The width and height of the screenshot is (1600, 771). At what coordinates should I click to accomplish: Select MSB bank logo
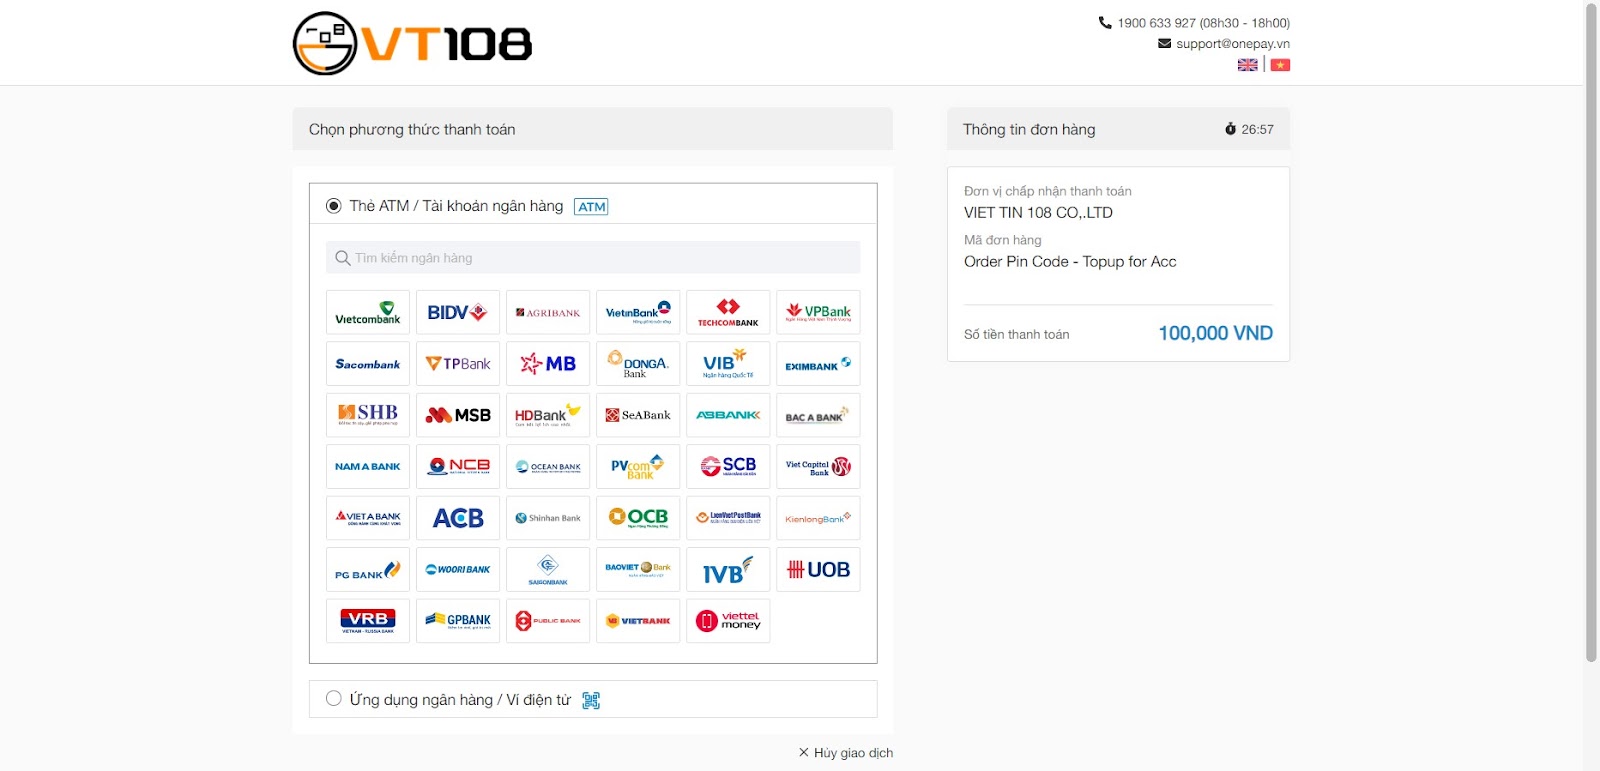(x=458, y=415)
